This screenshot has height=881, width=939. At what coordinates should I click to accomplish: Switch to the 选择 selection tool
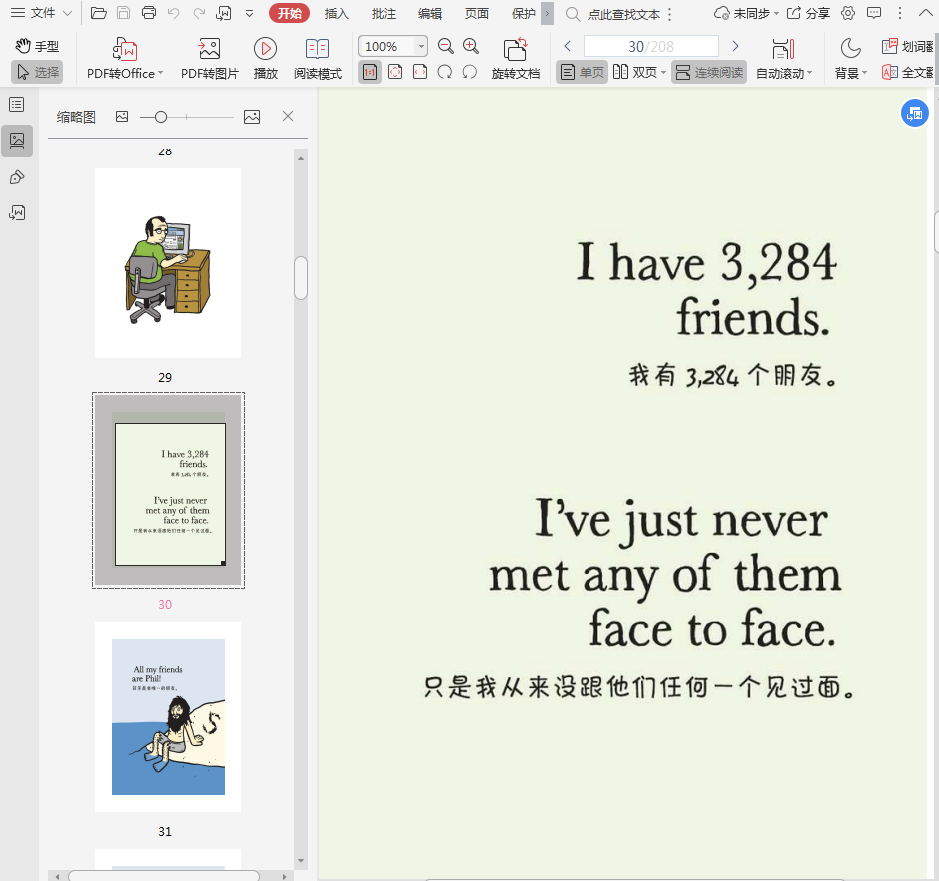(x=37, y=72)
